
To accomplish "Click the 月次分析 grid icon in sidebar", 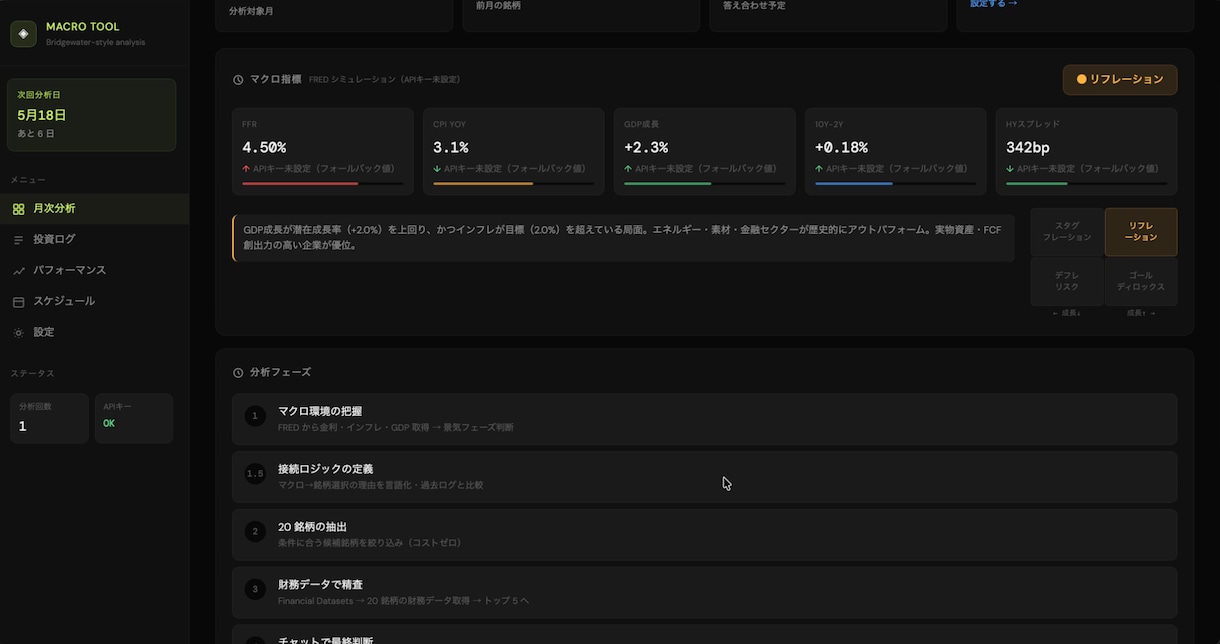I will [x=18, y=209].
